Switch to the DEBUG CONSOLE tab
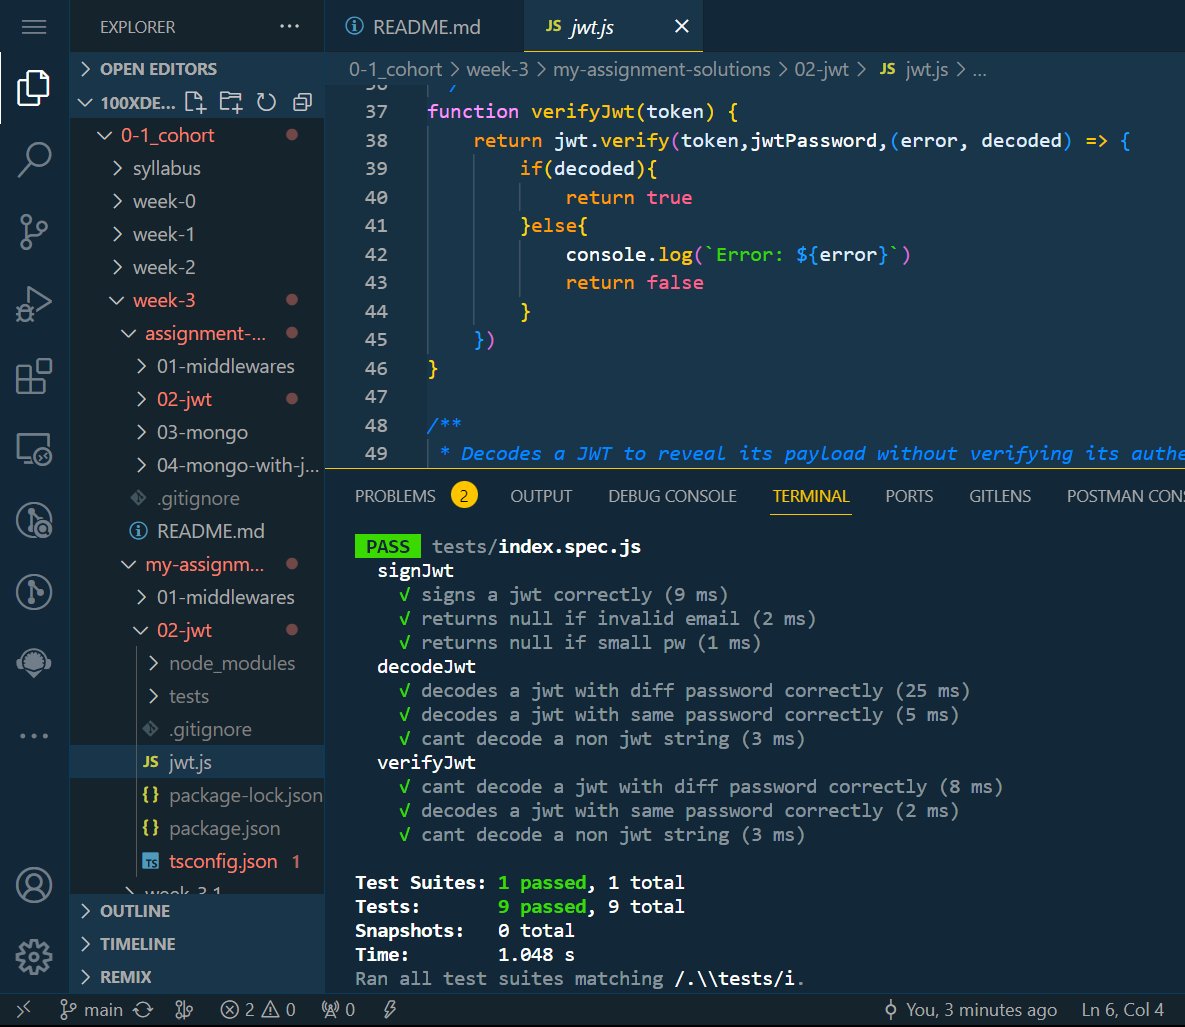Image resolution: width=1185 pixels, height=1027 pixels. click(673, 496)
